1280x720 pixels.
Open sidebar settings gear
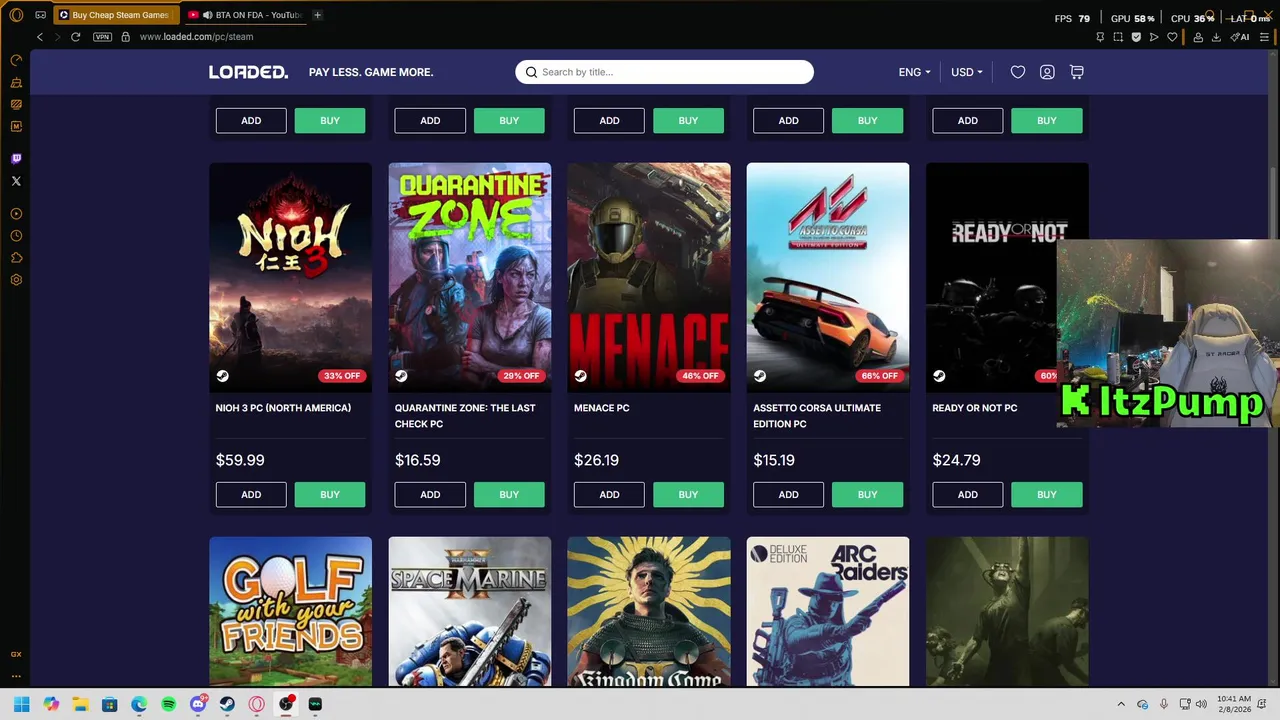(16, 280)
